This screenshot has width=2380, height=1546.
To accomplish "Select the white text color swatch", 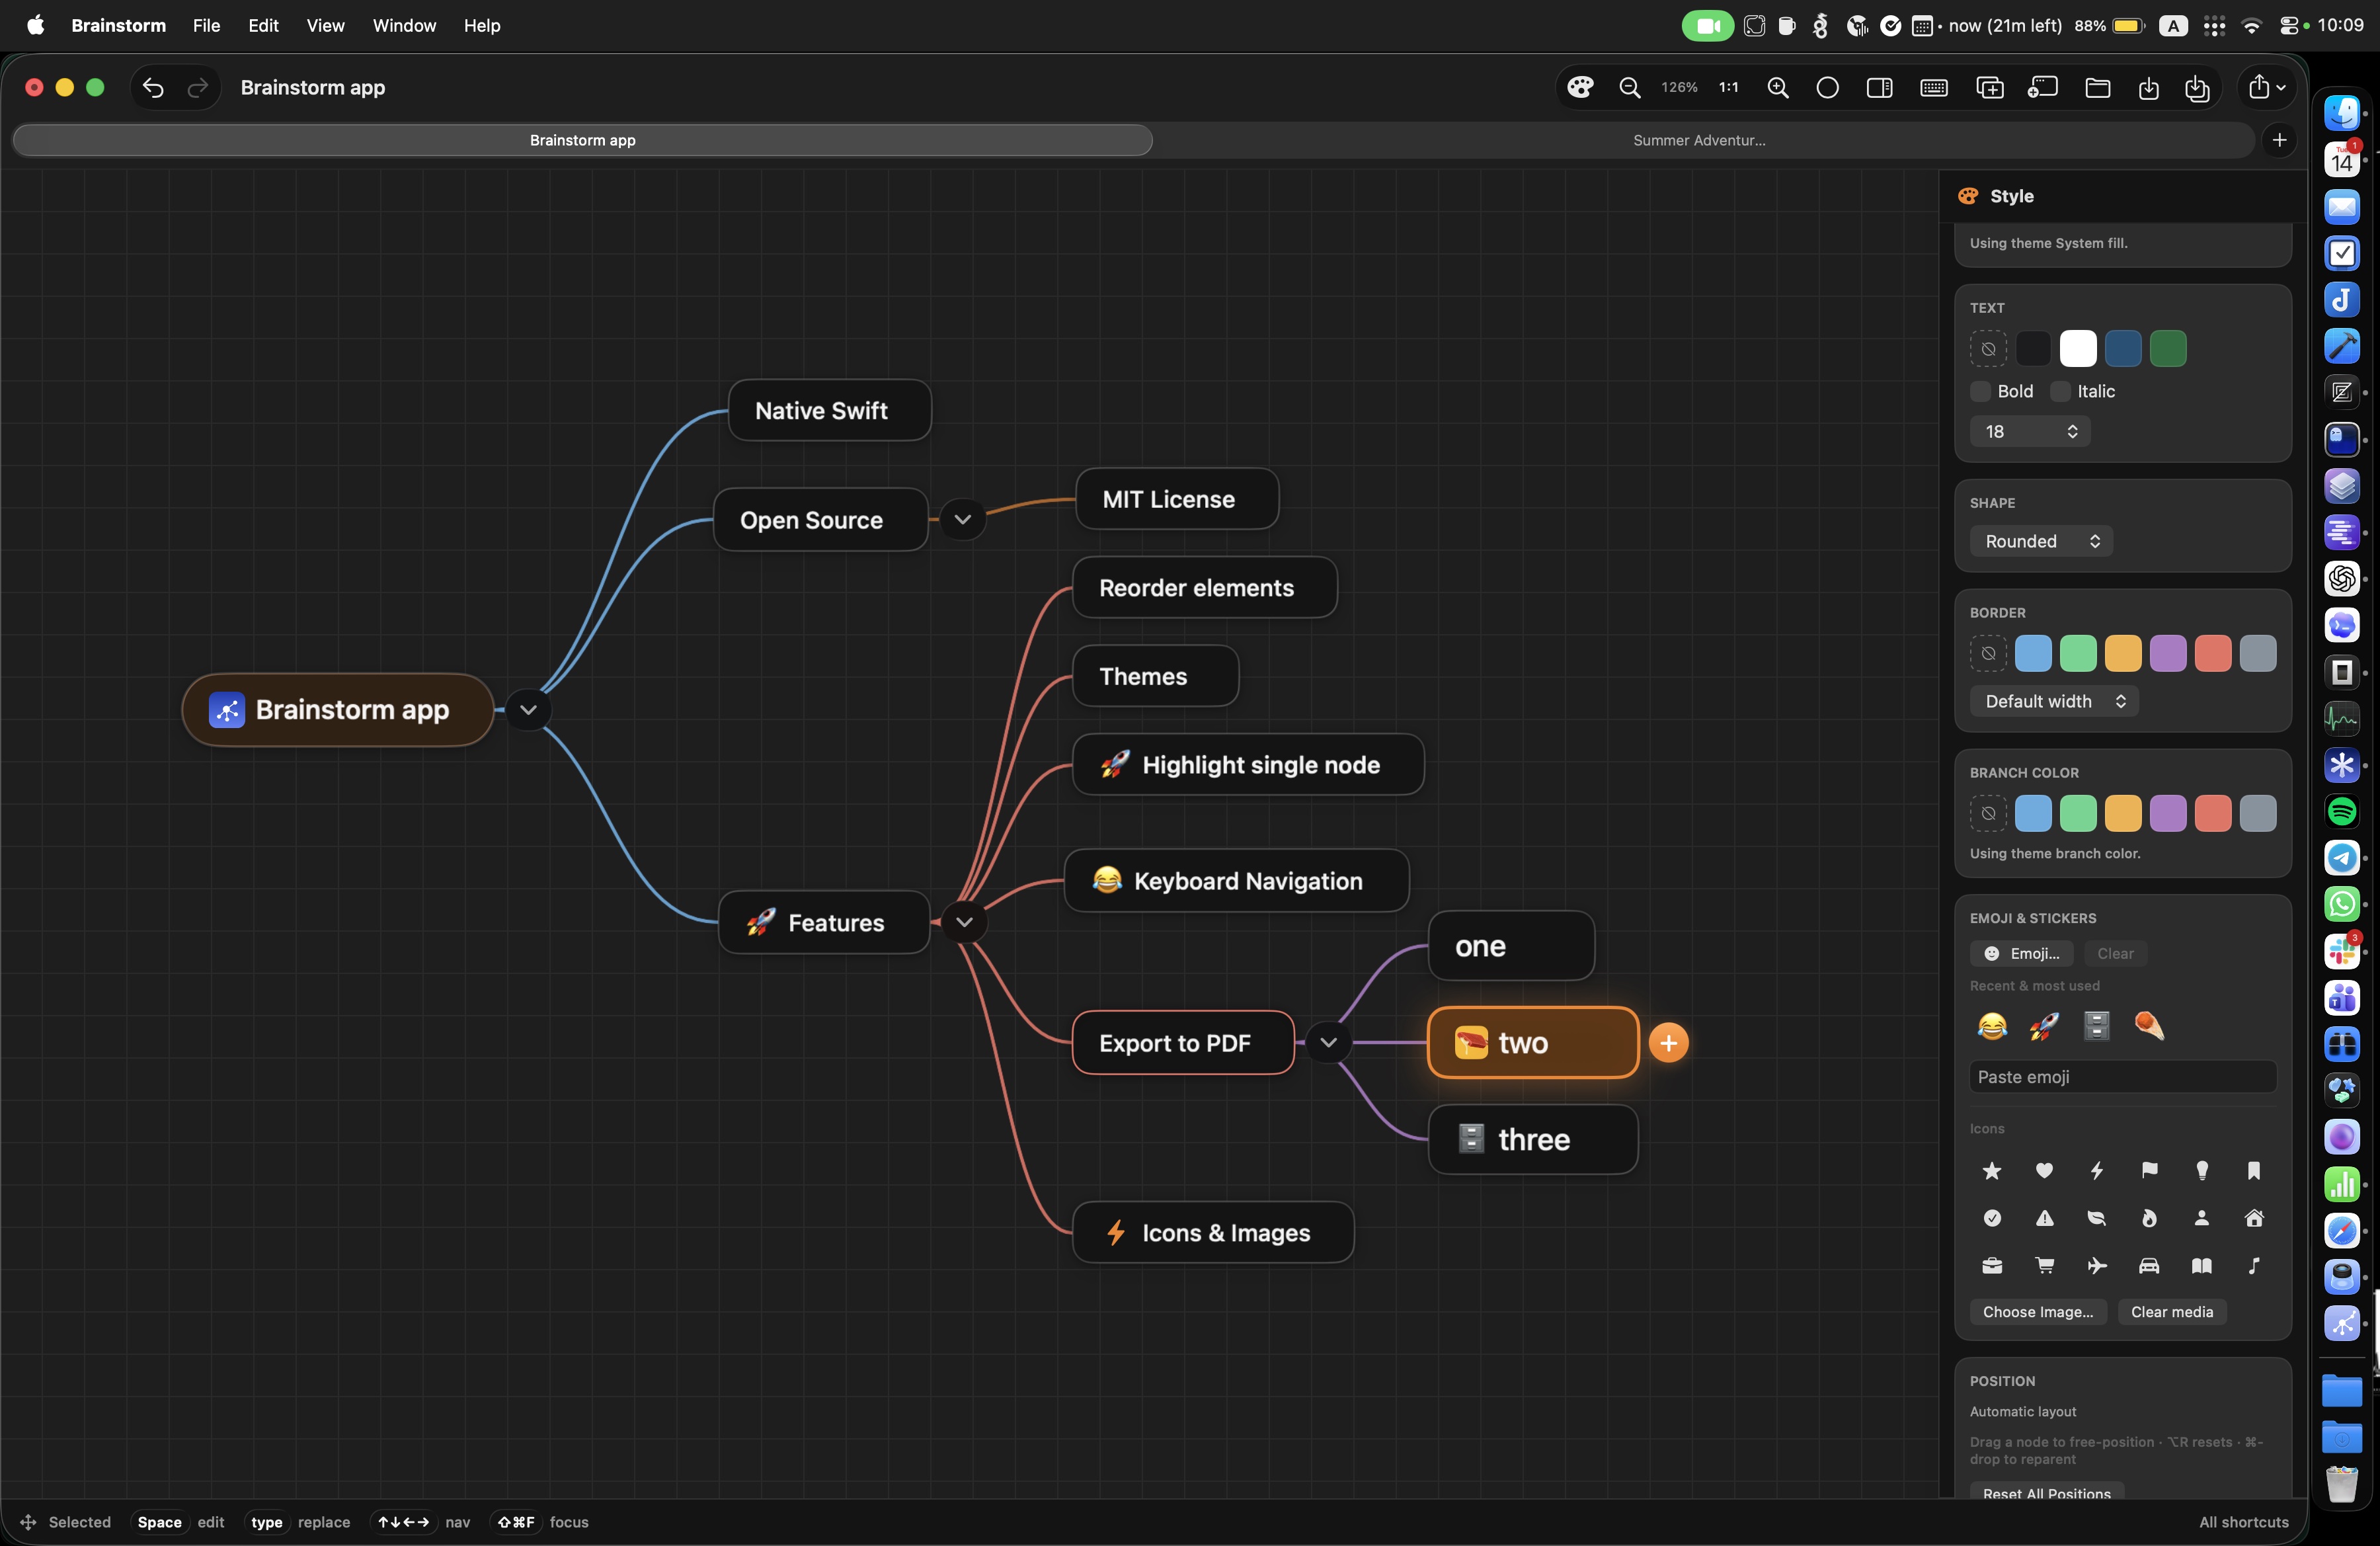I will click(x=2078, y=349).
